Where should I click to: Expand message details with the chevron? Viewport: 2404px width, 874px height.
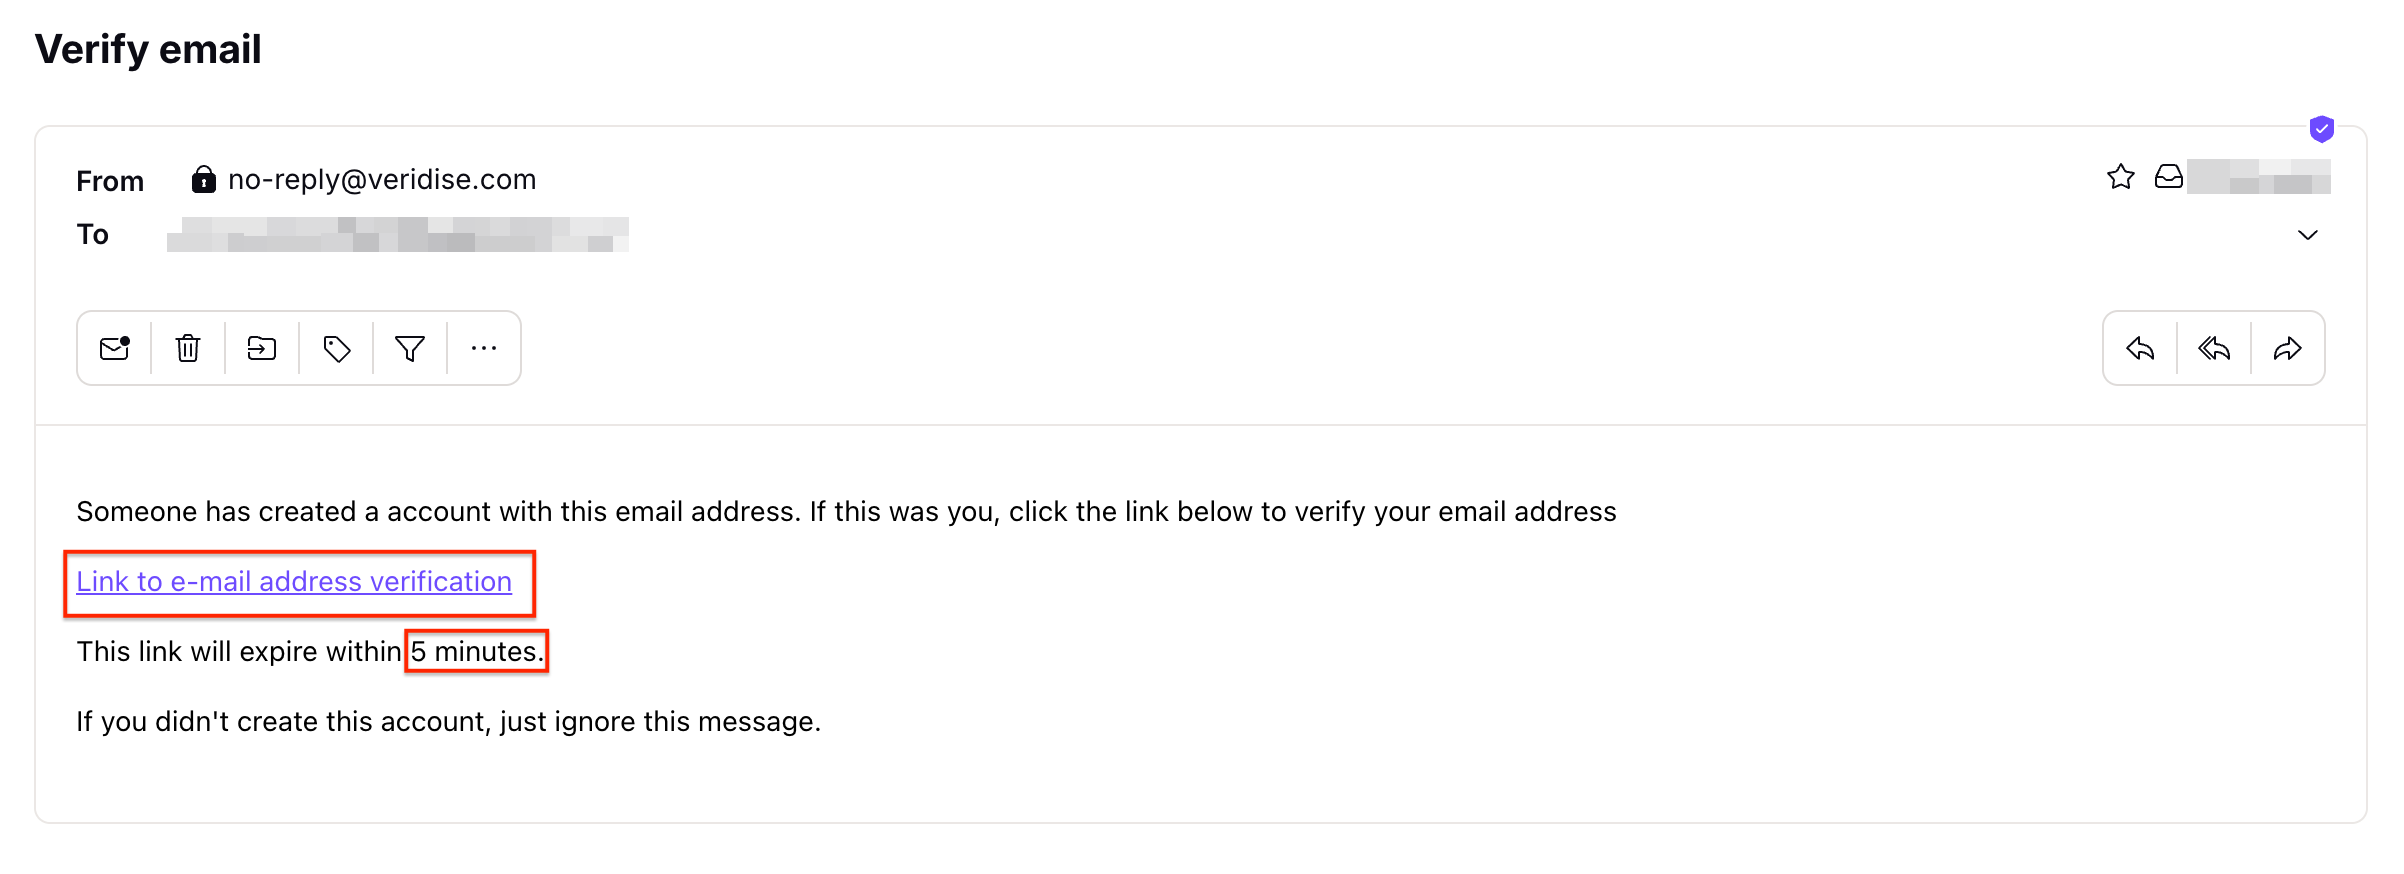click(x=2308, y=235)
